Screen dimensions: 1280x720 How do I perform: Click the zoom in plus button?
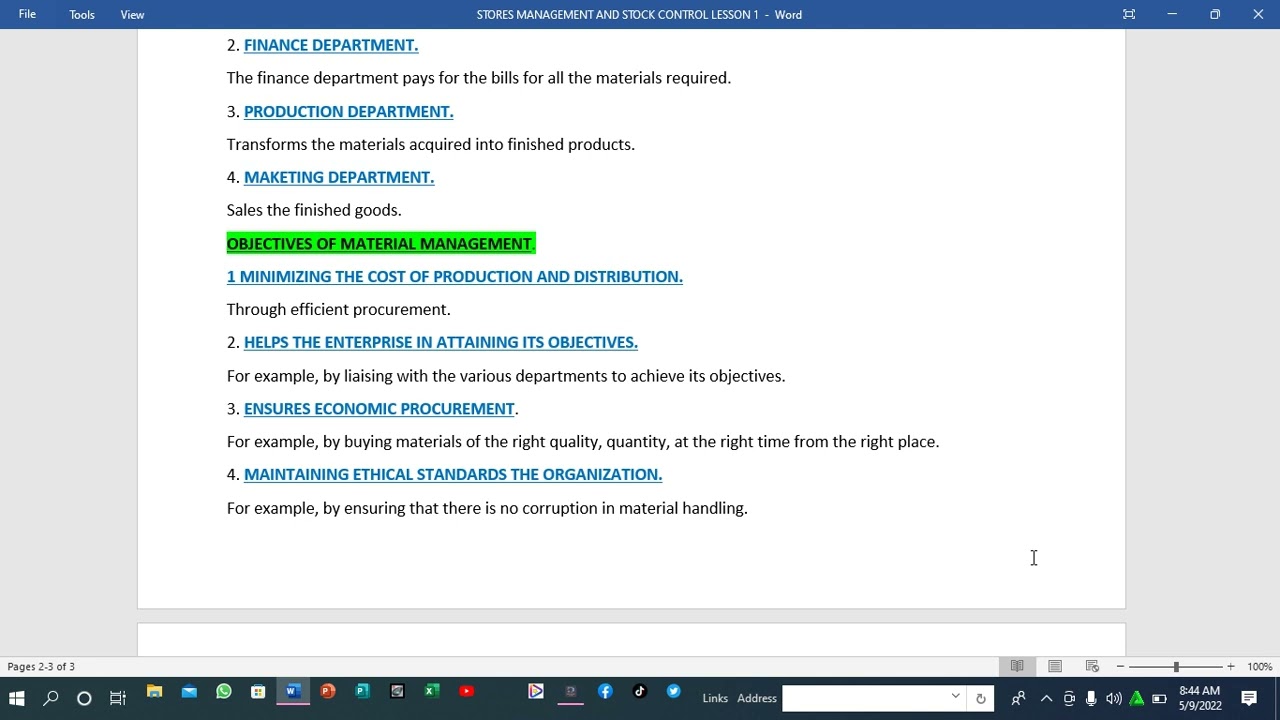click(x=1231, y=666)
